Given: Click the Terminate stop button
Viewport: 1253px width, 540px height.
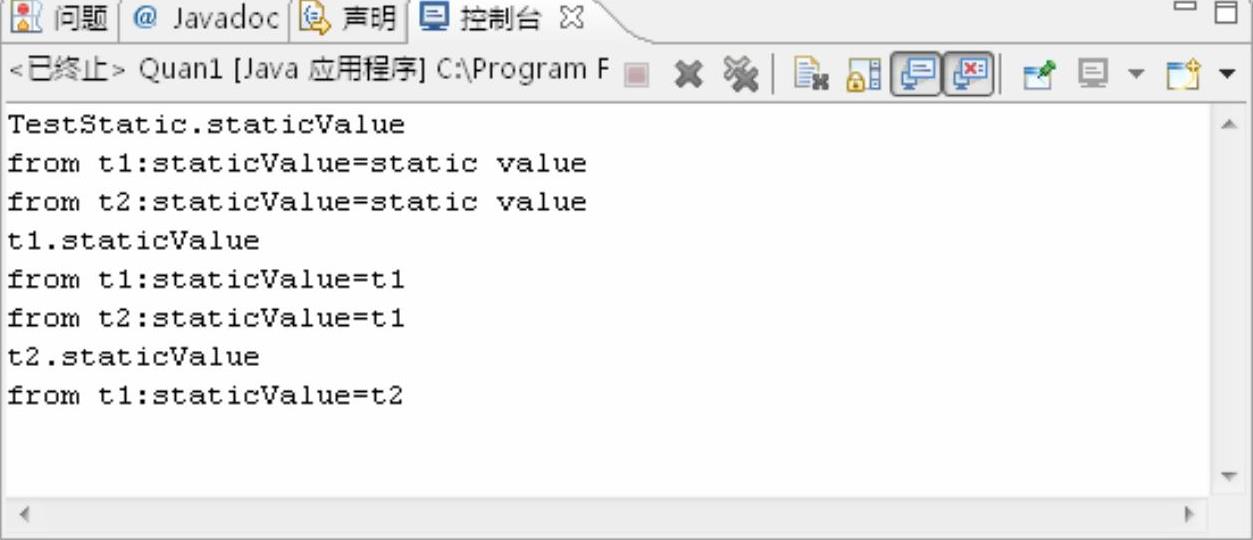Looking at the screenshot, I should pos(637,75).
